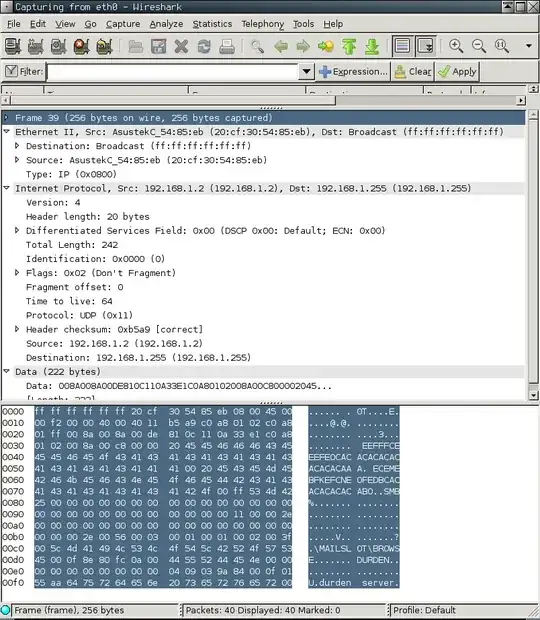This screenshot has width=540, height=620.
Task: Open the filter history dropdown arrow
Action: (306, 72)
